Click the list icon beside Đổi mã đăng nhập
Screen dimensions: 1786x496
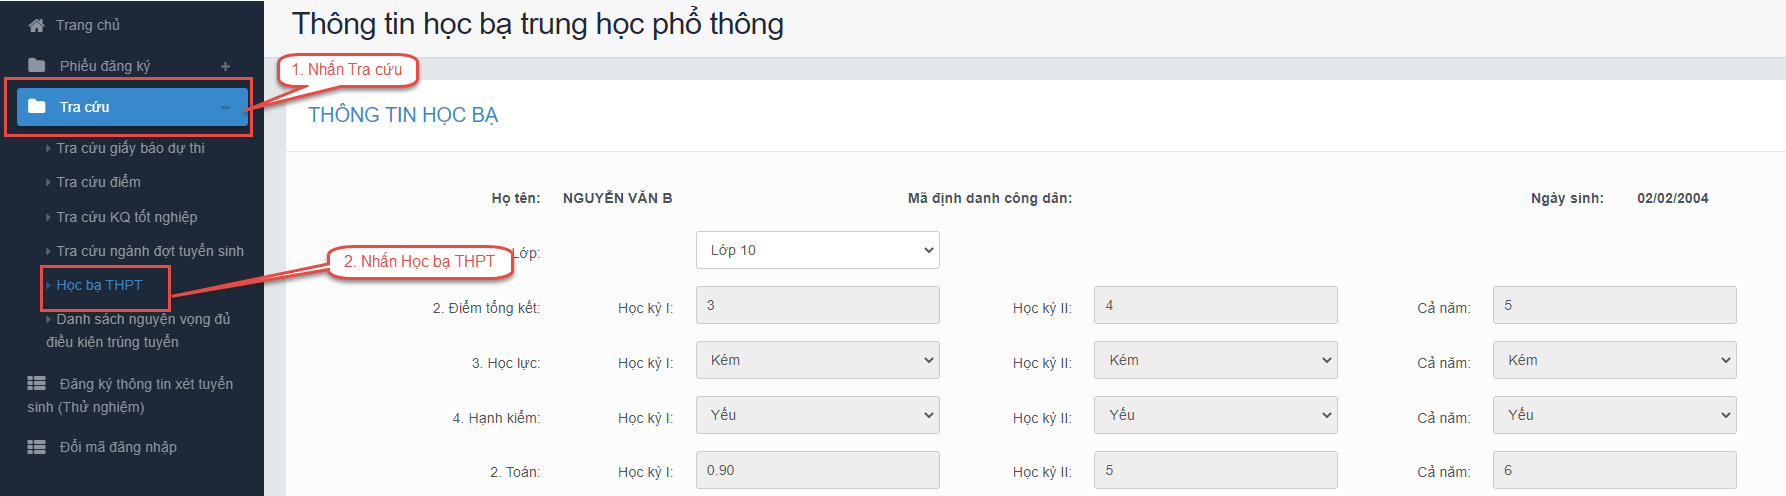pos(36,447)
